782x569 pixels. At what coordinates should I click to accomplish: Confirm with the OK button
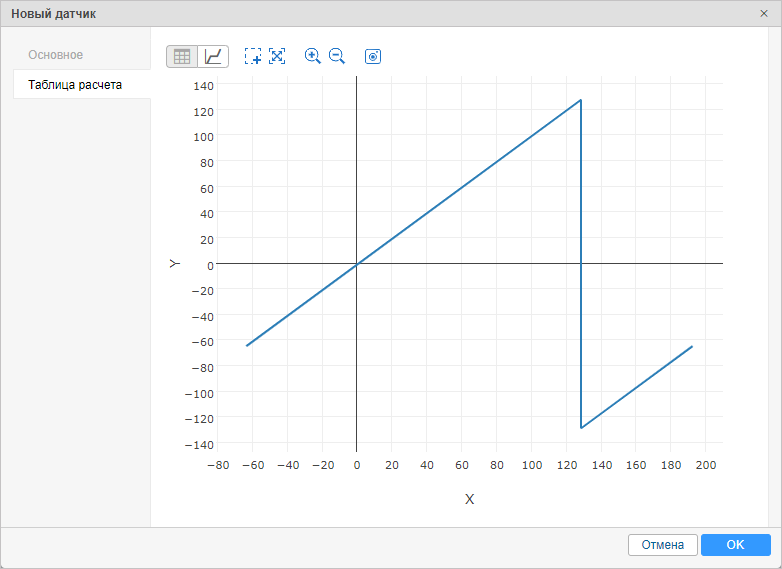pos(736,545)
